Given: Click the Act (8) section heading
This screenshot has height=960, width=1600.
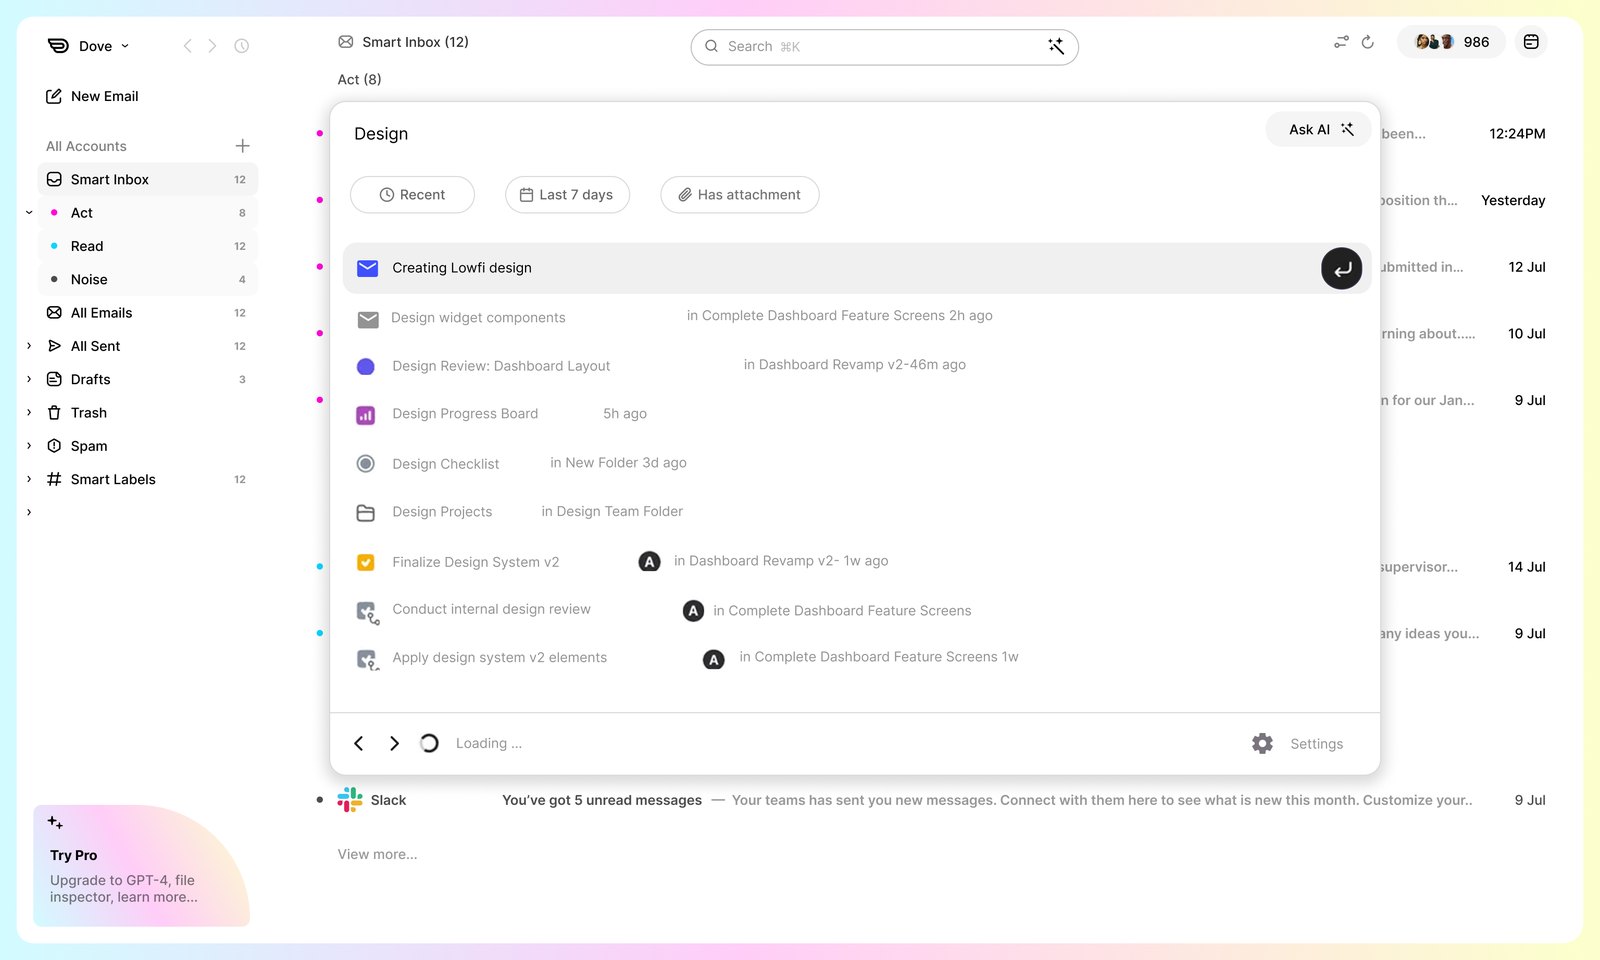Looking at the screenshot, I should point(359,79).
